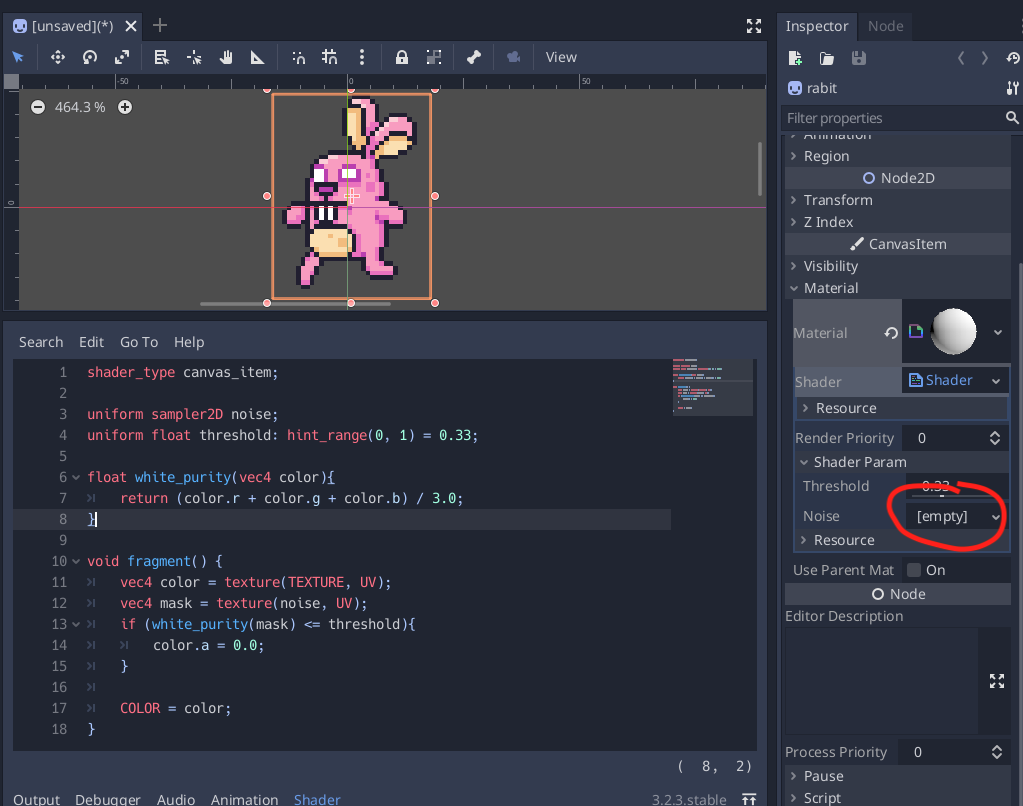Open the Noise [empty] dropdown

(x=956, y=516)
